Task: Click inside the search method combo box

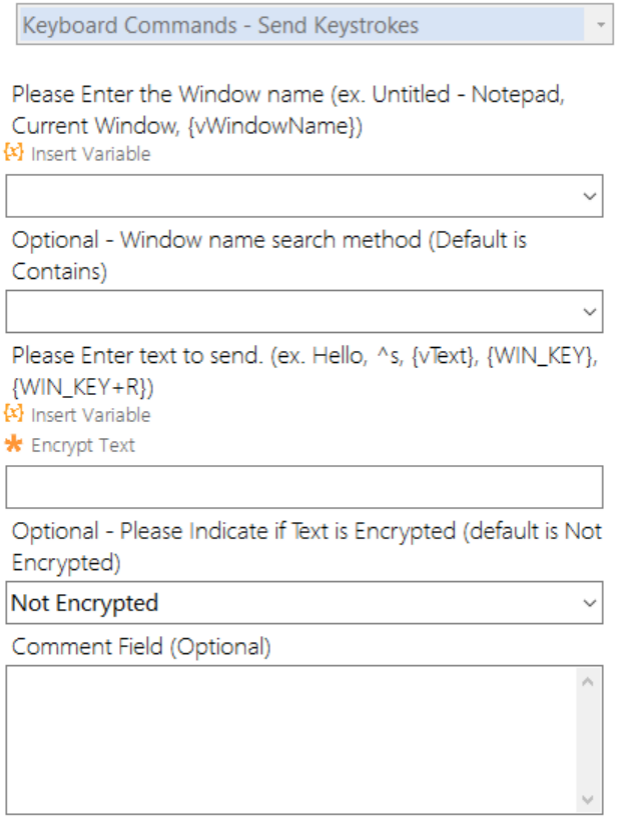Action: click(290, 312)
